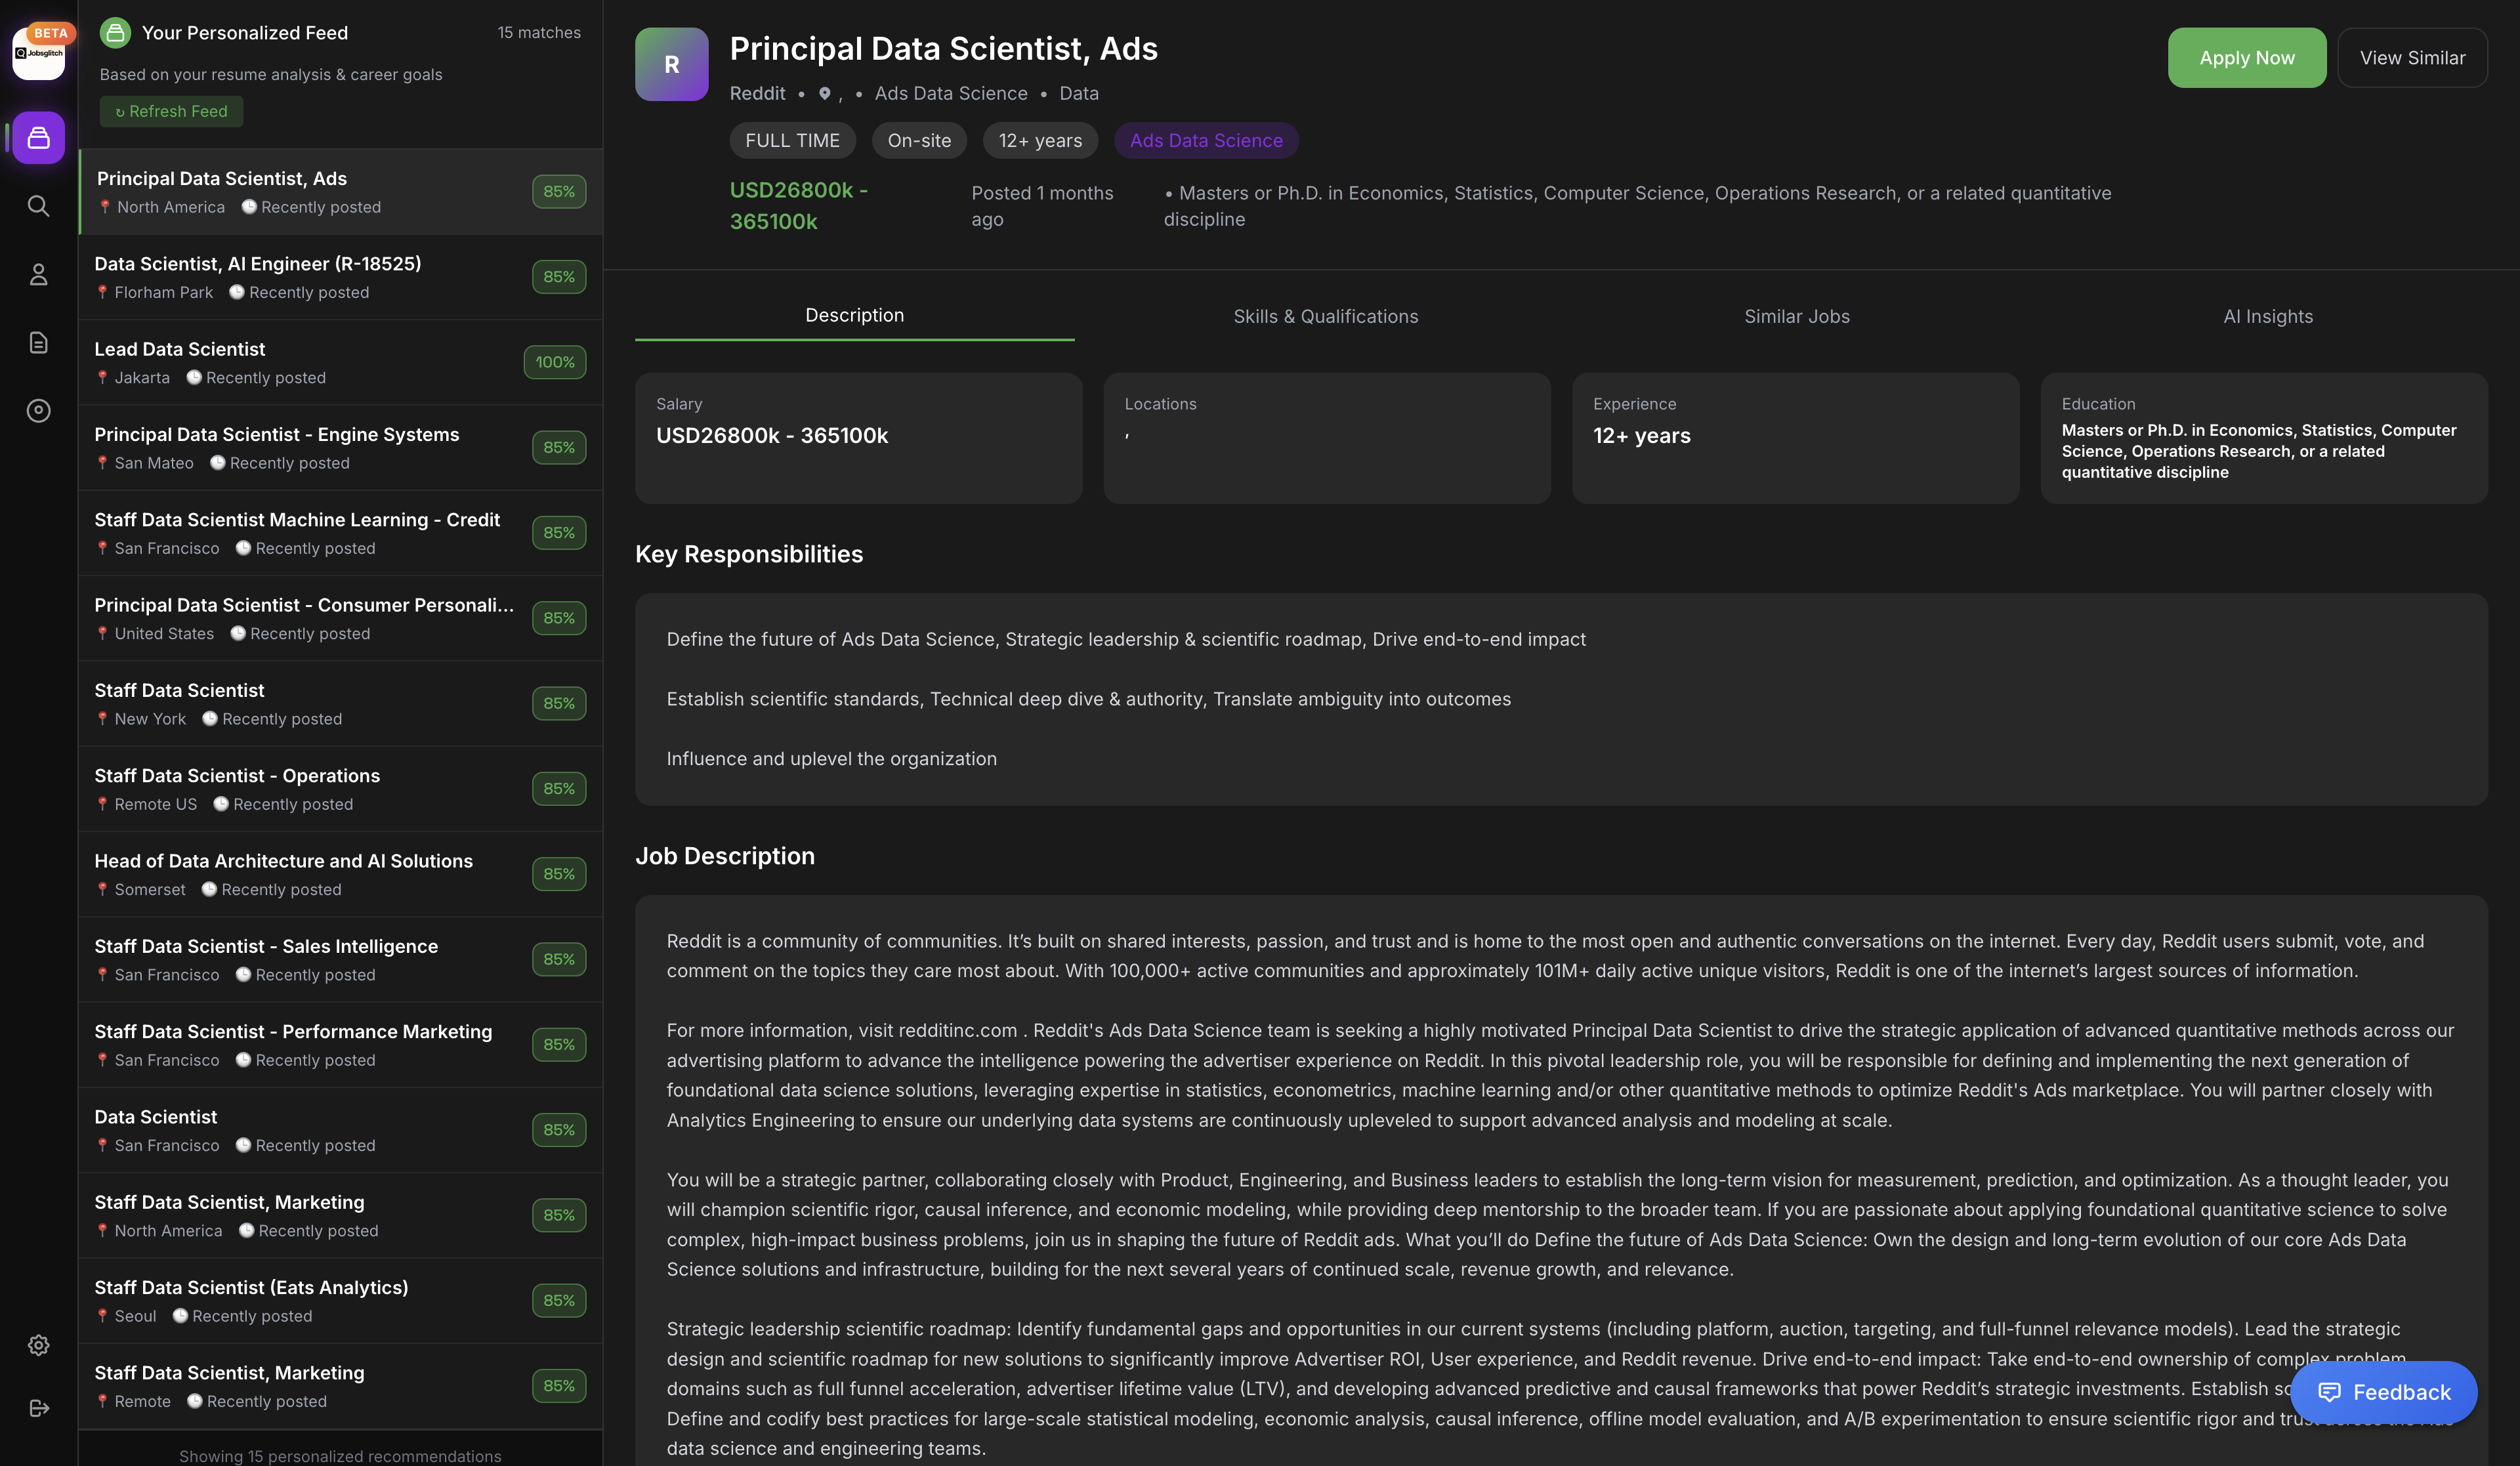The image size is (2520, 1466).
Task: Open the Feedback chat widget
Action: [x=2384, y=1392]
